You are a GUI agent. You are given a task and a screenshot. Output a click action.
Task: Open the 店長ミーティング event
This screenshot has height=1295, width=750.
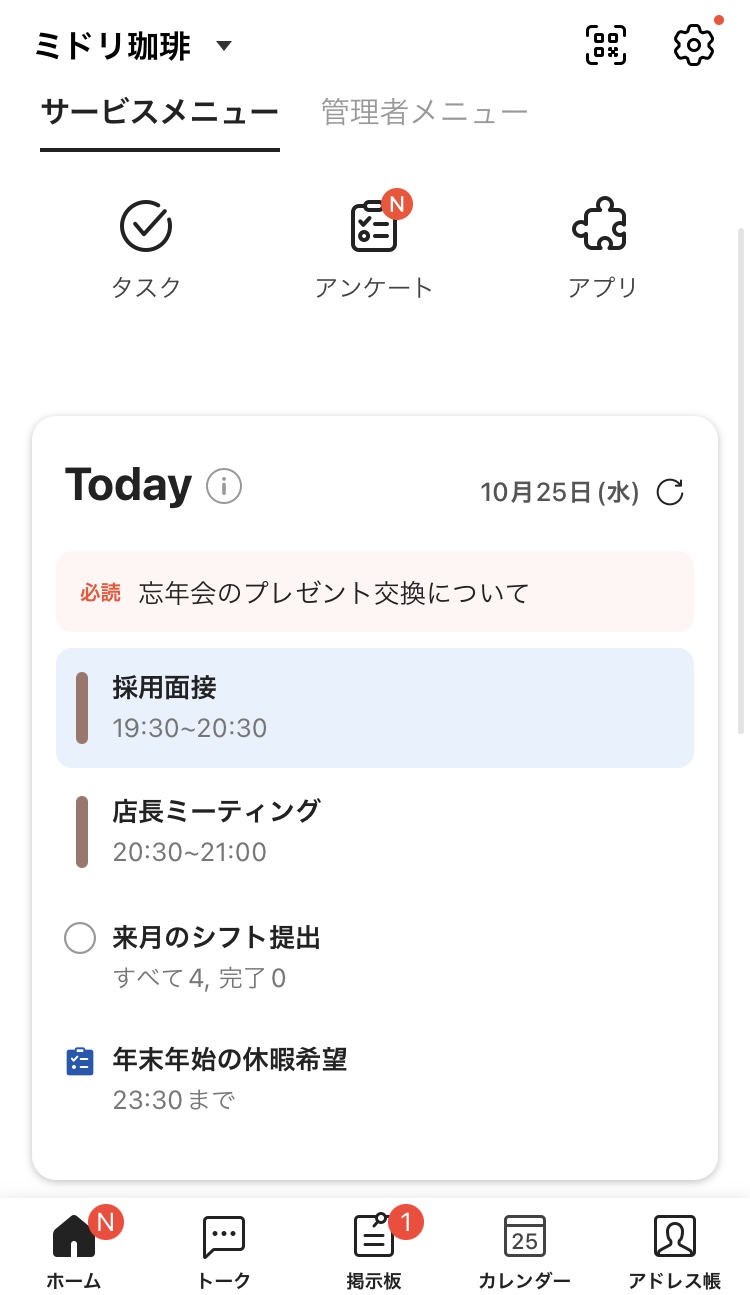(x=375, y=831)
